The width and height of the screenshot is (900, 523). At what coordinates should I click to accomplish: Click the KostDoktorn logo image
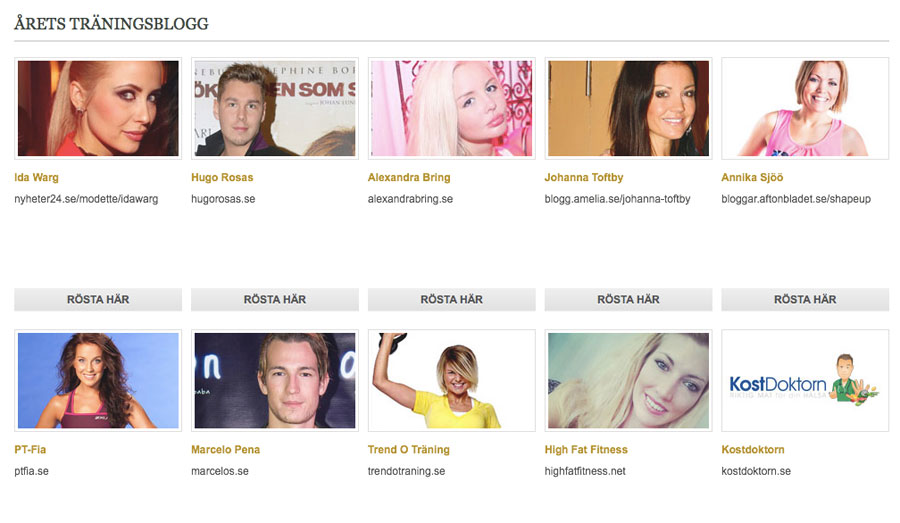tap(805, 381)
